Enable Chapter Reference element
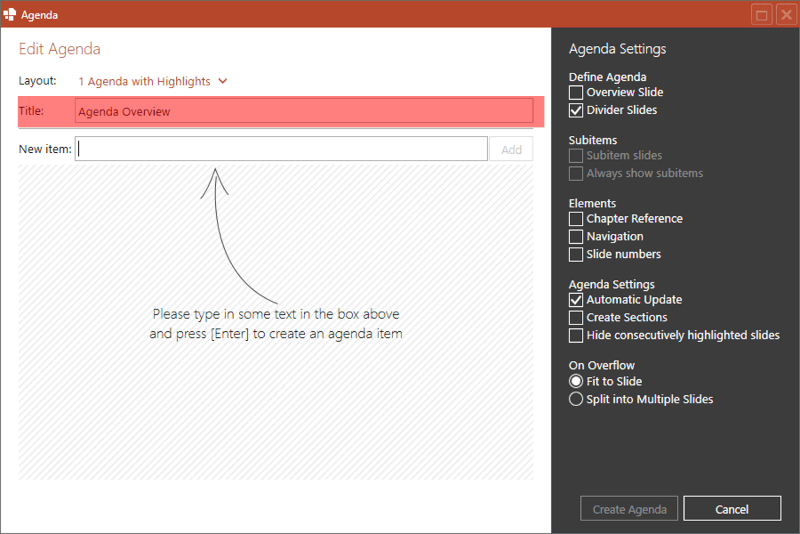This screenshot has width=800, height=534. (x=576, y=218)
